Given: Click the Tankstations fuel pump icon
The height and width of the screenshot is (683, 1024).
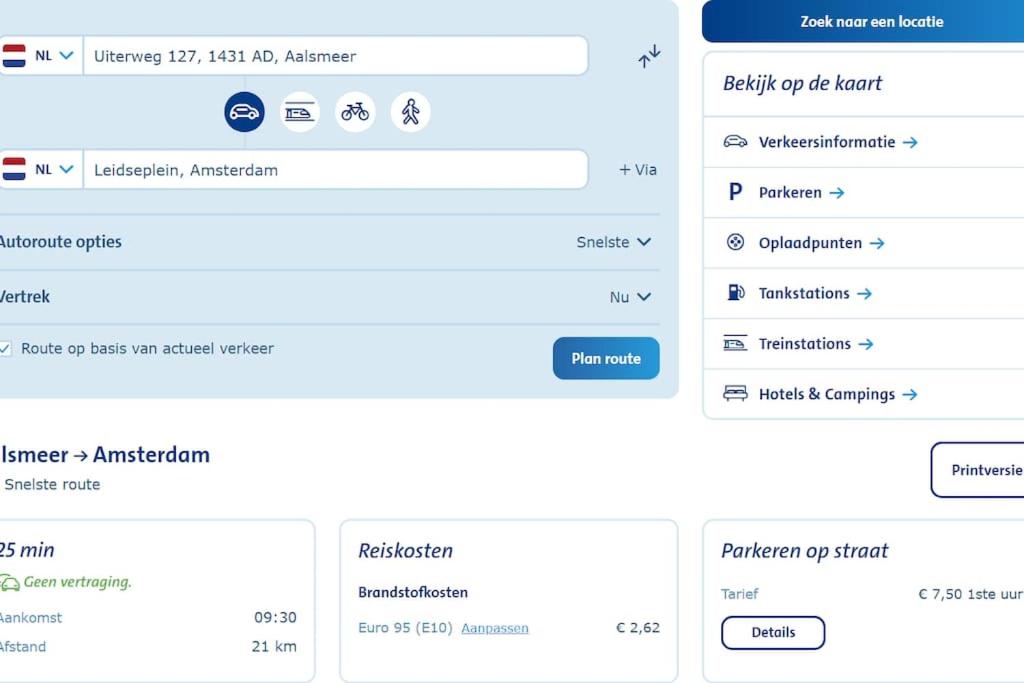Looking at the screenshot, I should click(735, 293).
